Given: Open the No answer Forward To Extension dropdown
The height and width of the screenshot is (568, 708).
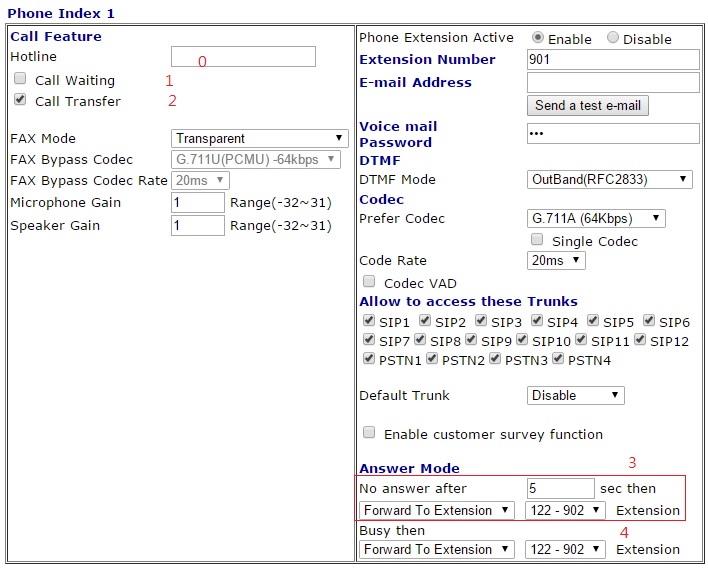Looking at the screenshot, I should (x=437, y=510).
